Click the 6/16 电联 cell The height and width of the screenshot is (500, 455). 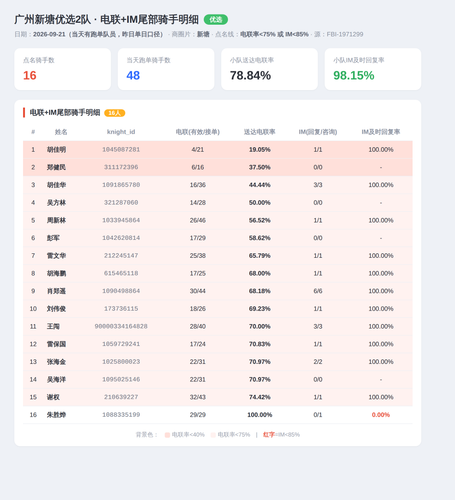198,167
